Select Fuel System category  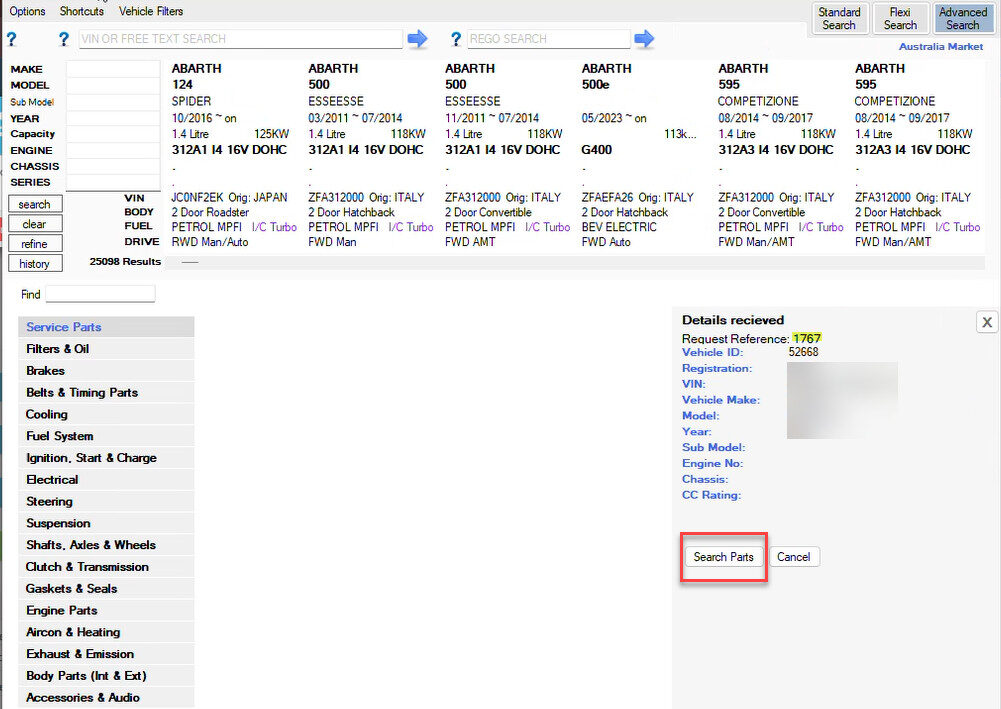click(107, 436)
